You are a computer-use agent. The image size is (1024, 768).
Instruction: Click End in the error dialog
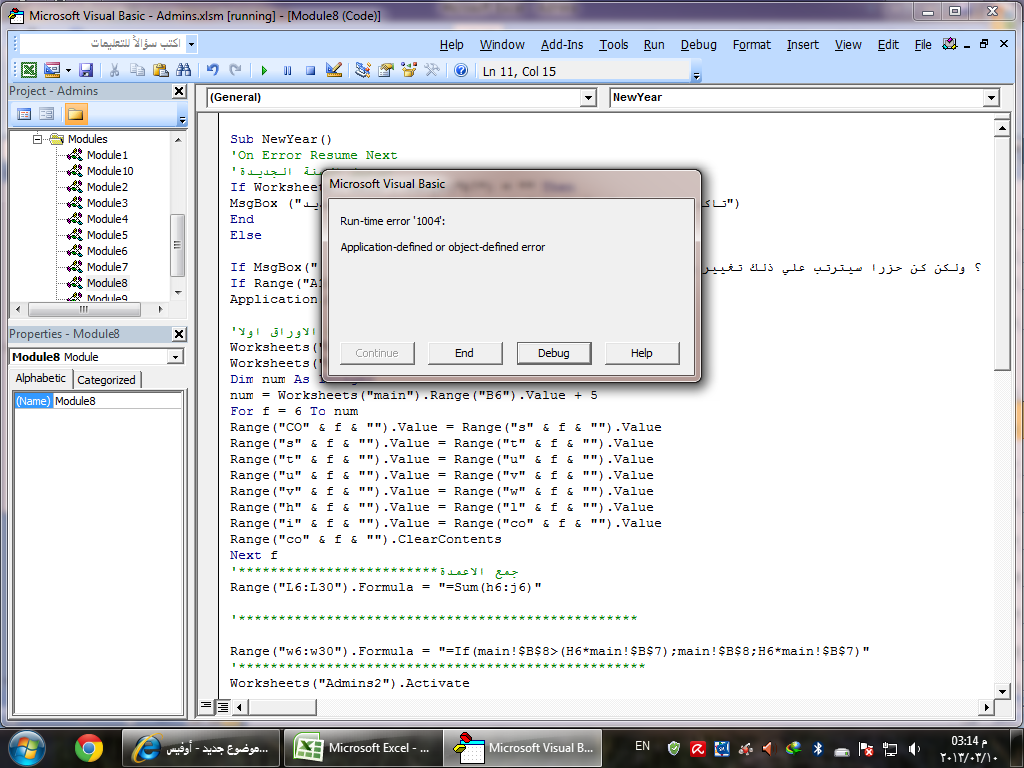click(465, 353)
